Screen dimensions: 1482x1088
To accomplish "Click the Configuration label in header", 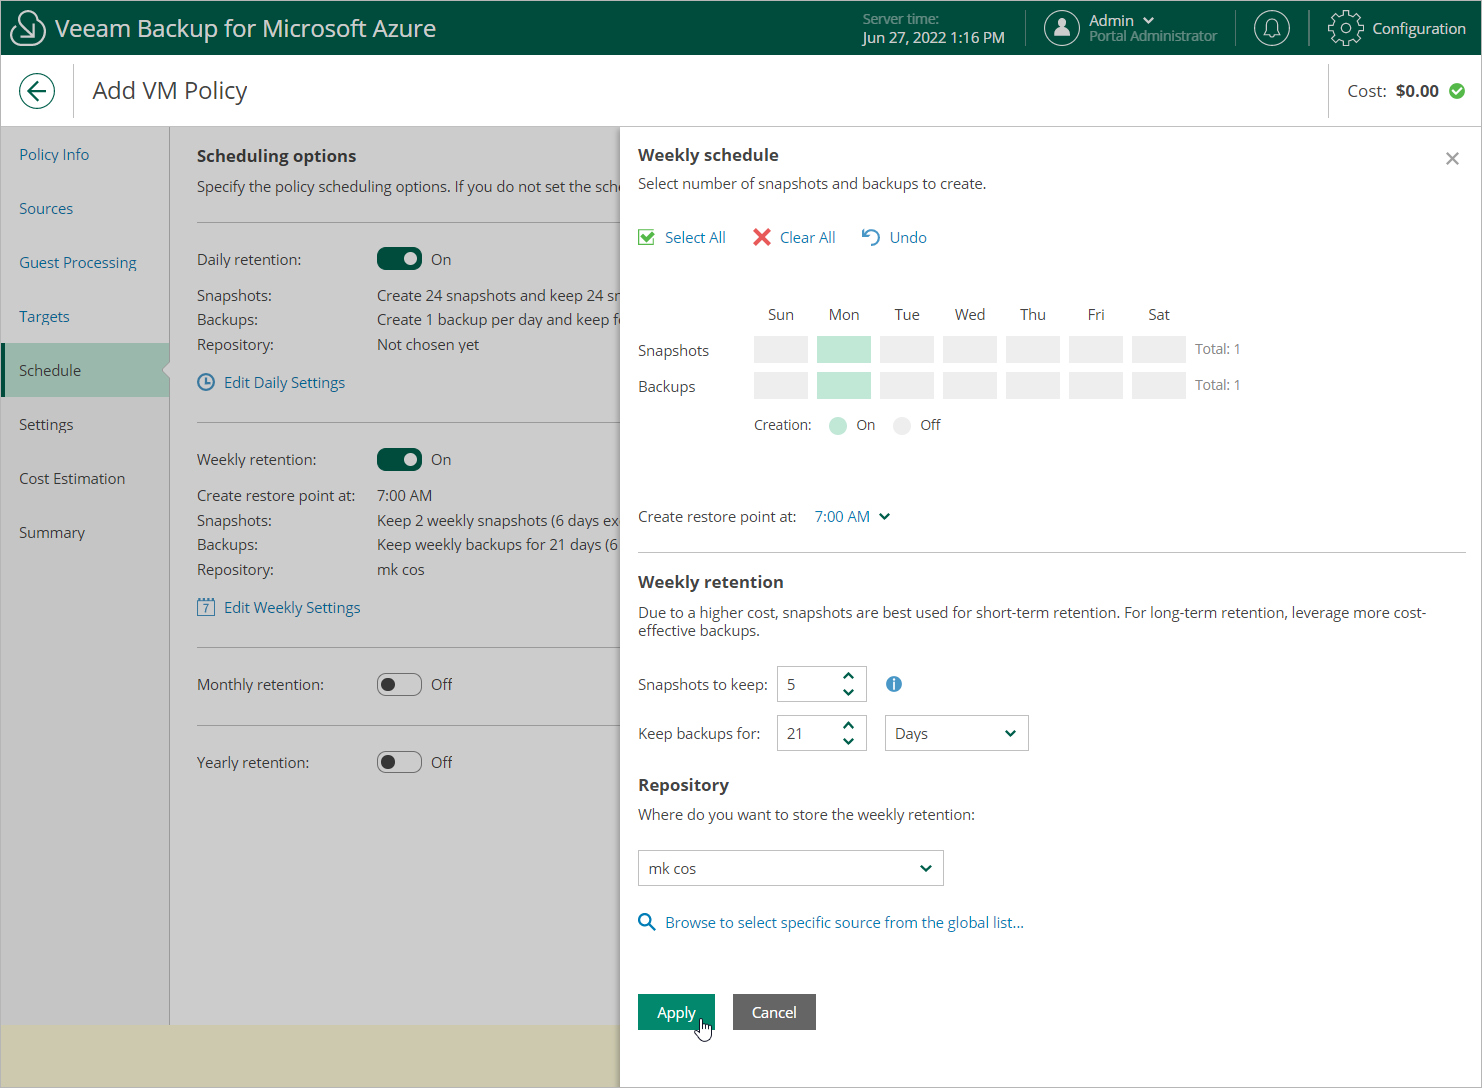I will 1419,28.
